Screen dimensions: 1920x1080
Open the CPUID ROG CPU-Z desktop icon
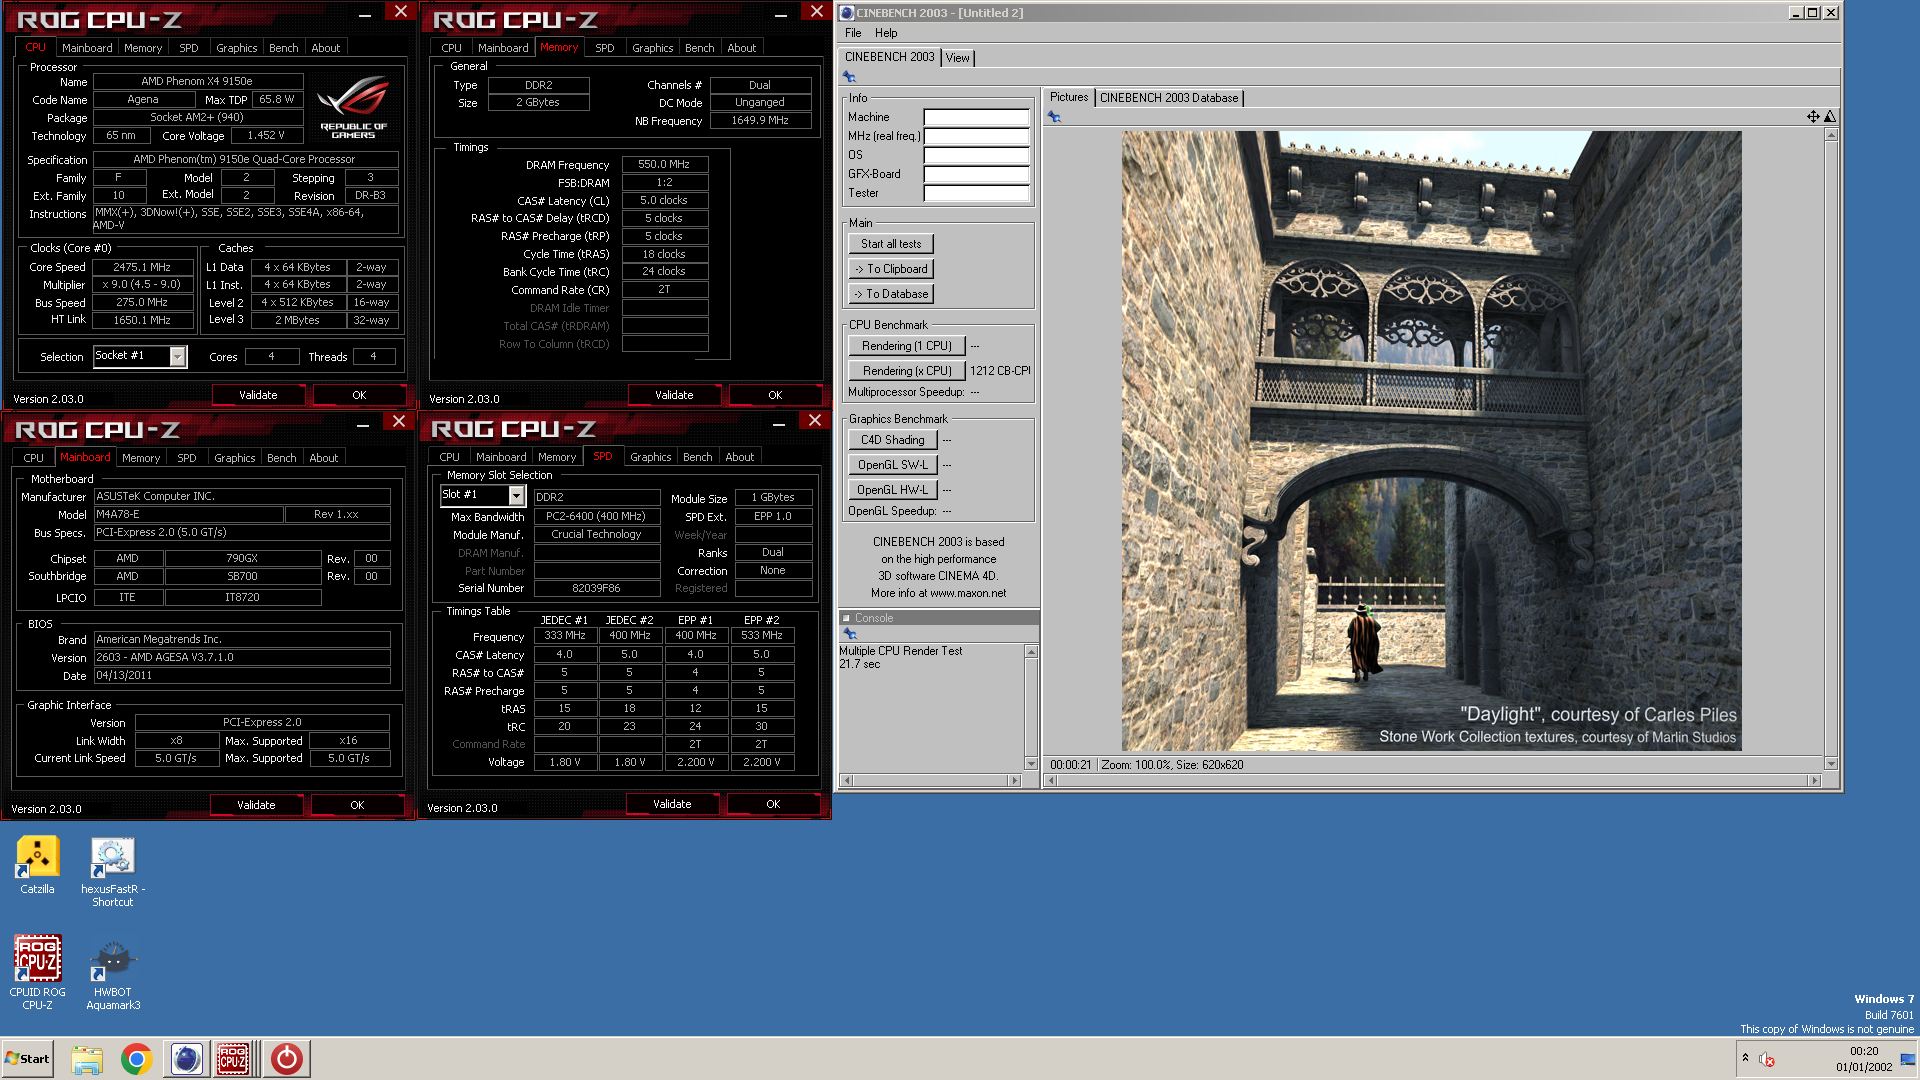(37, 972)
